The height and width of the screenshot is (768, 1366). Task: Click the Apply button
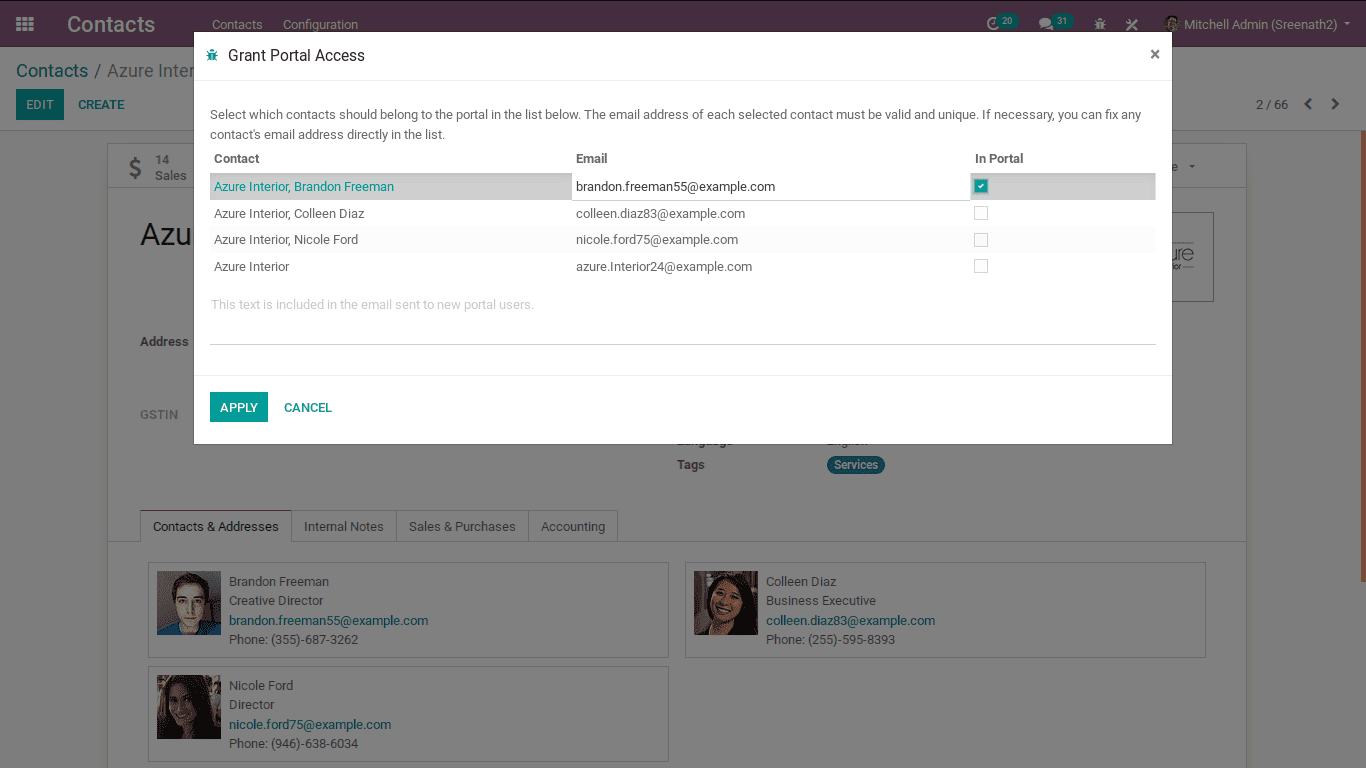[x=239, y=407]
